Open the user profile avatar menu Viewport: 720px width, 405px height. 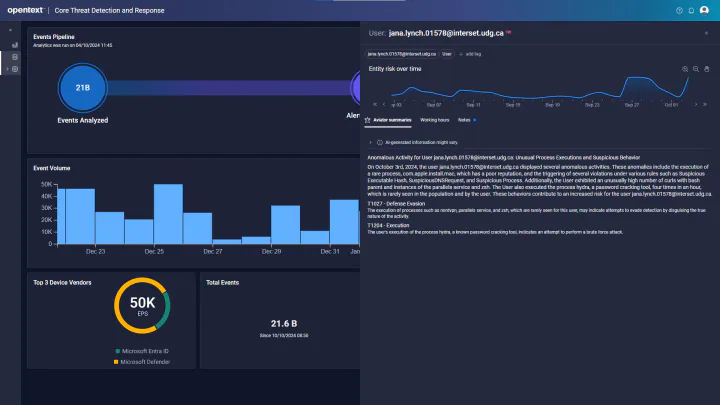(706, 10)
